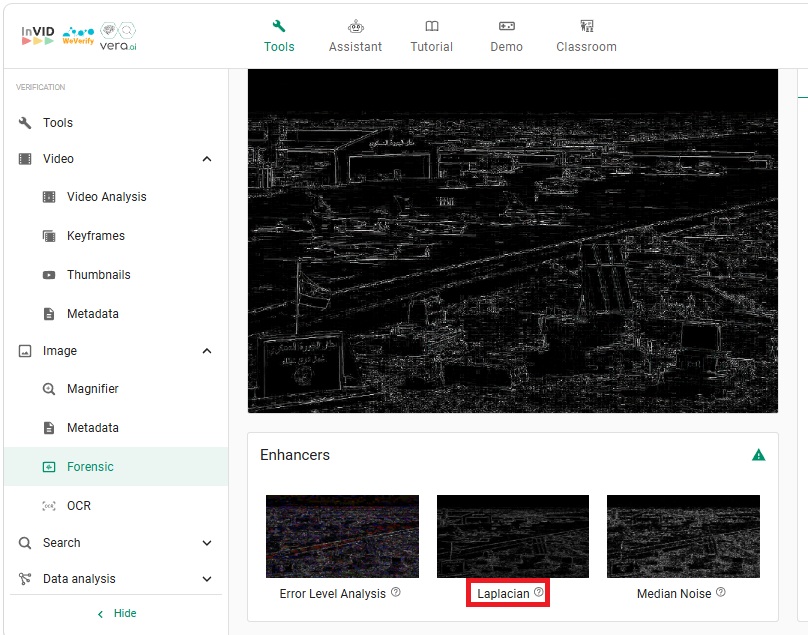808x635 pixels.
Task: Click the Video section label
Action: [58, 159]
